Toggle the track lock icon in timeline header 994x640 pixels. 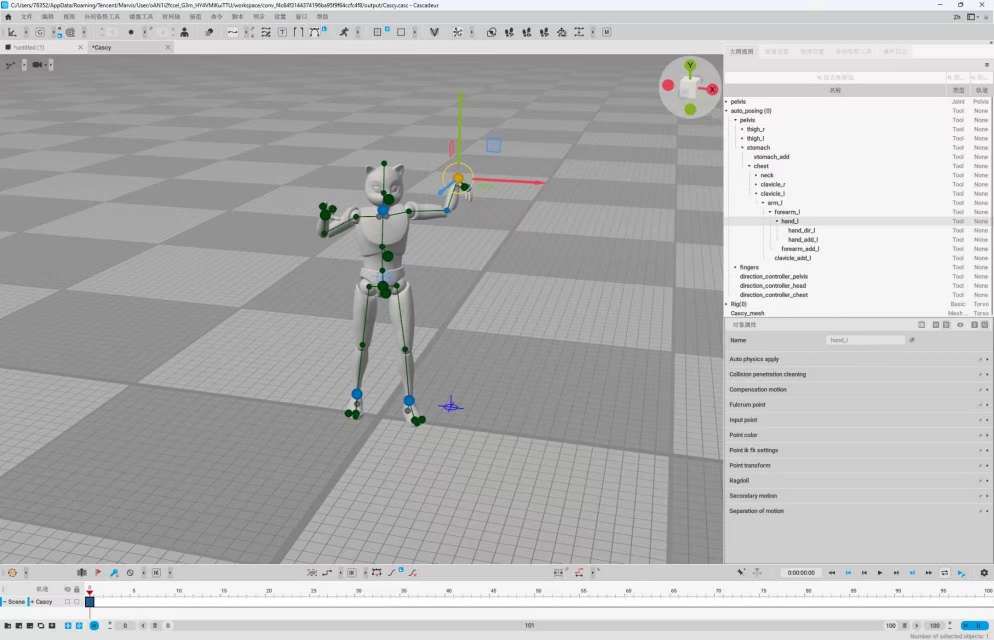tap(77, 589)
